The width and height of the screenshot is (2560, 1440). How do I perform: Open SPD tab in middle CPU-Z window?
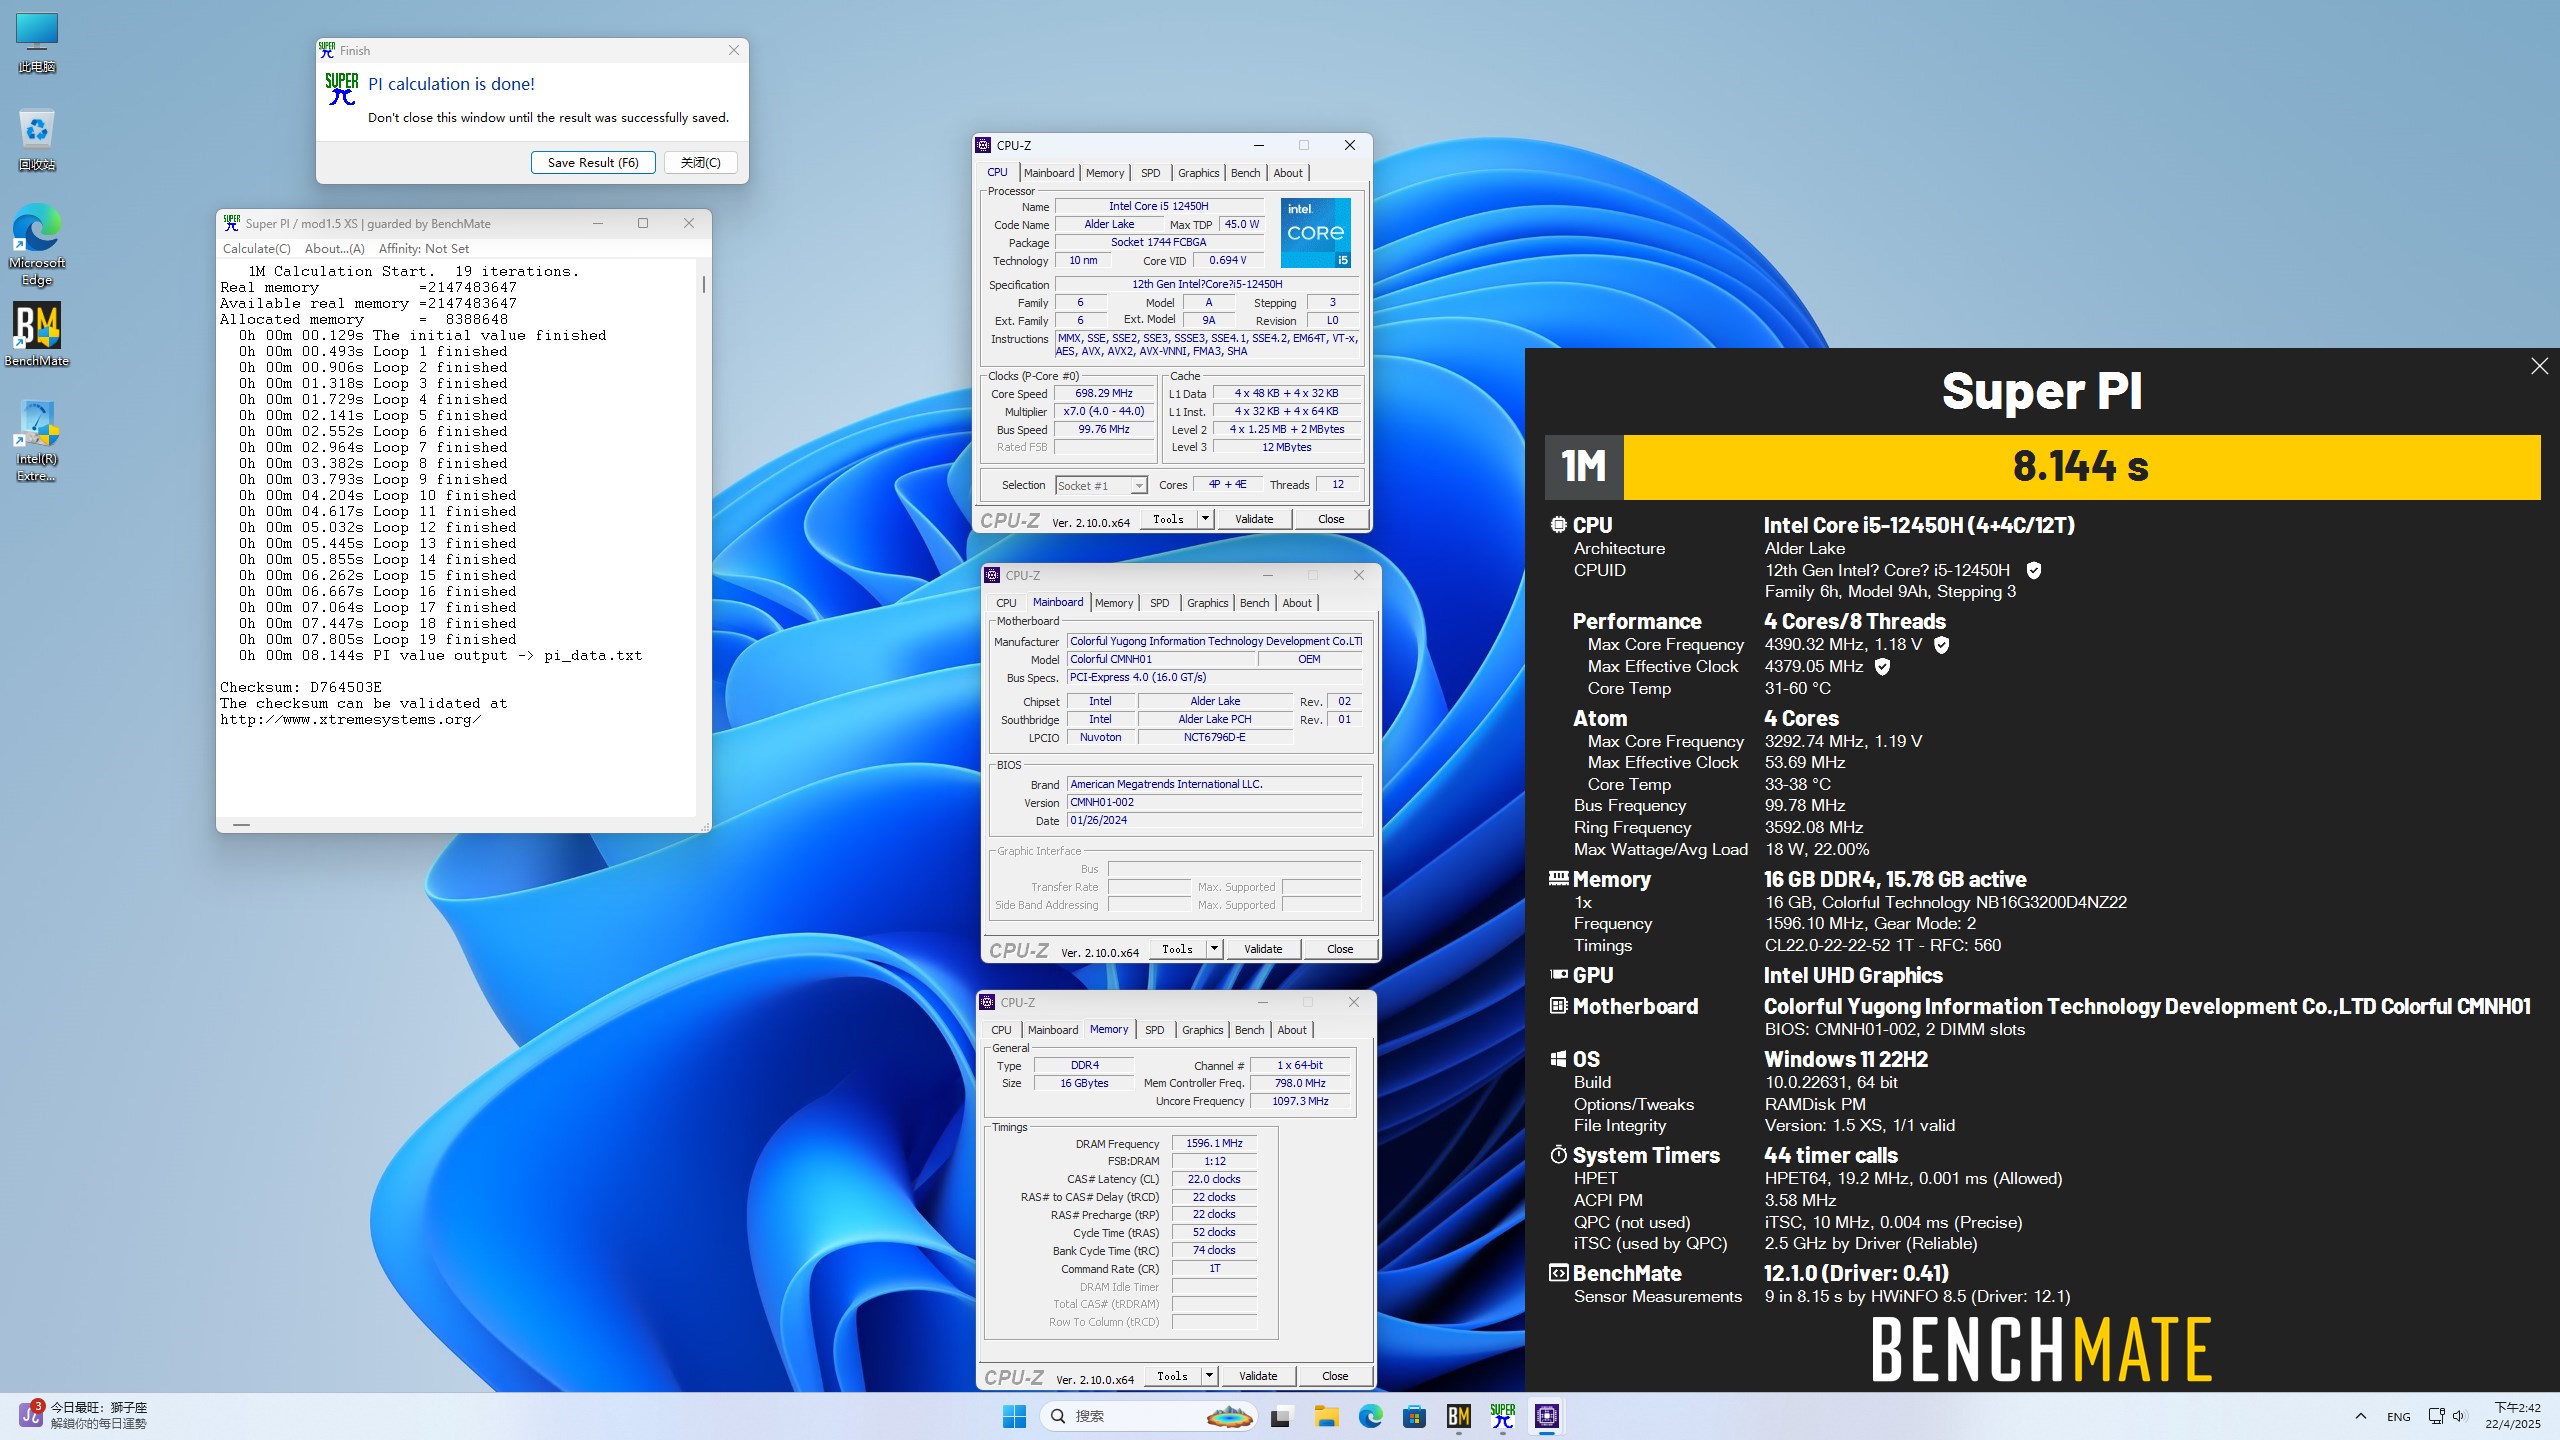tap(1160, 603)
